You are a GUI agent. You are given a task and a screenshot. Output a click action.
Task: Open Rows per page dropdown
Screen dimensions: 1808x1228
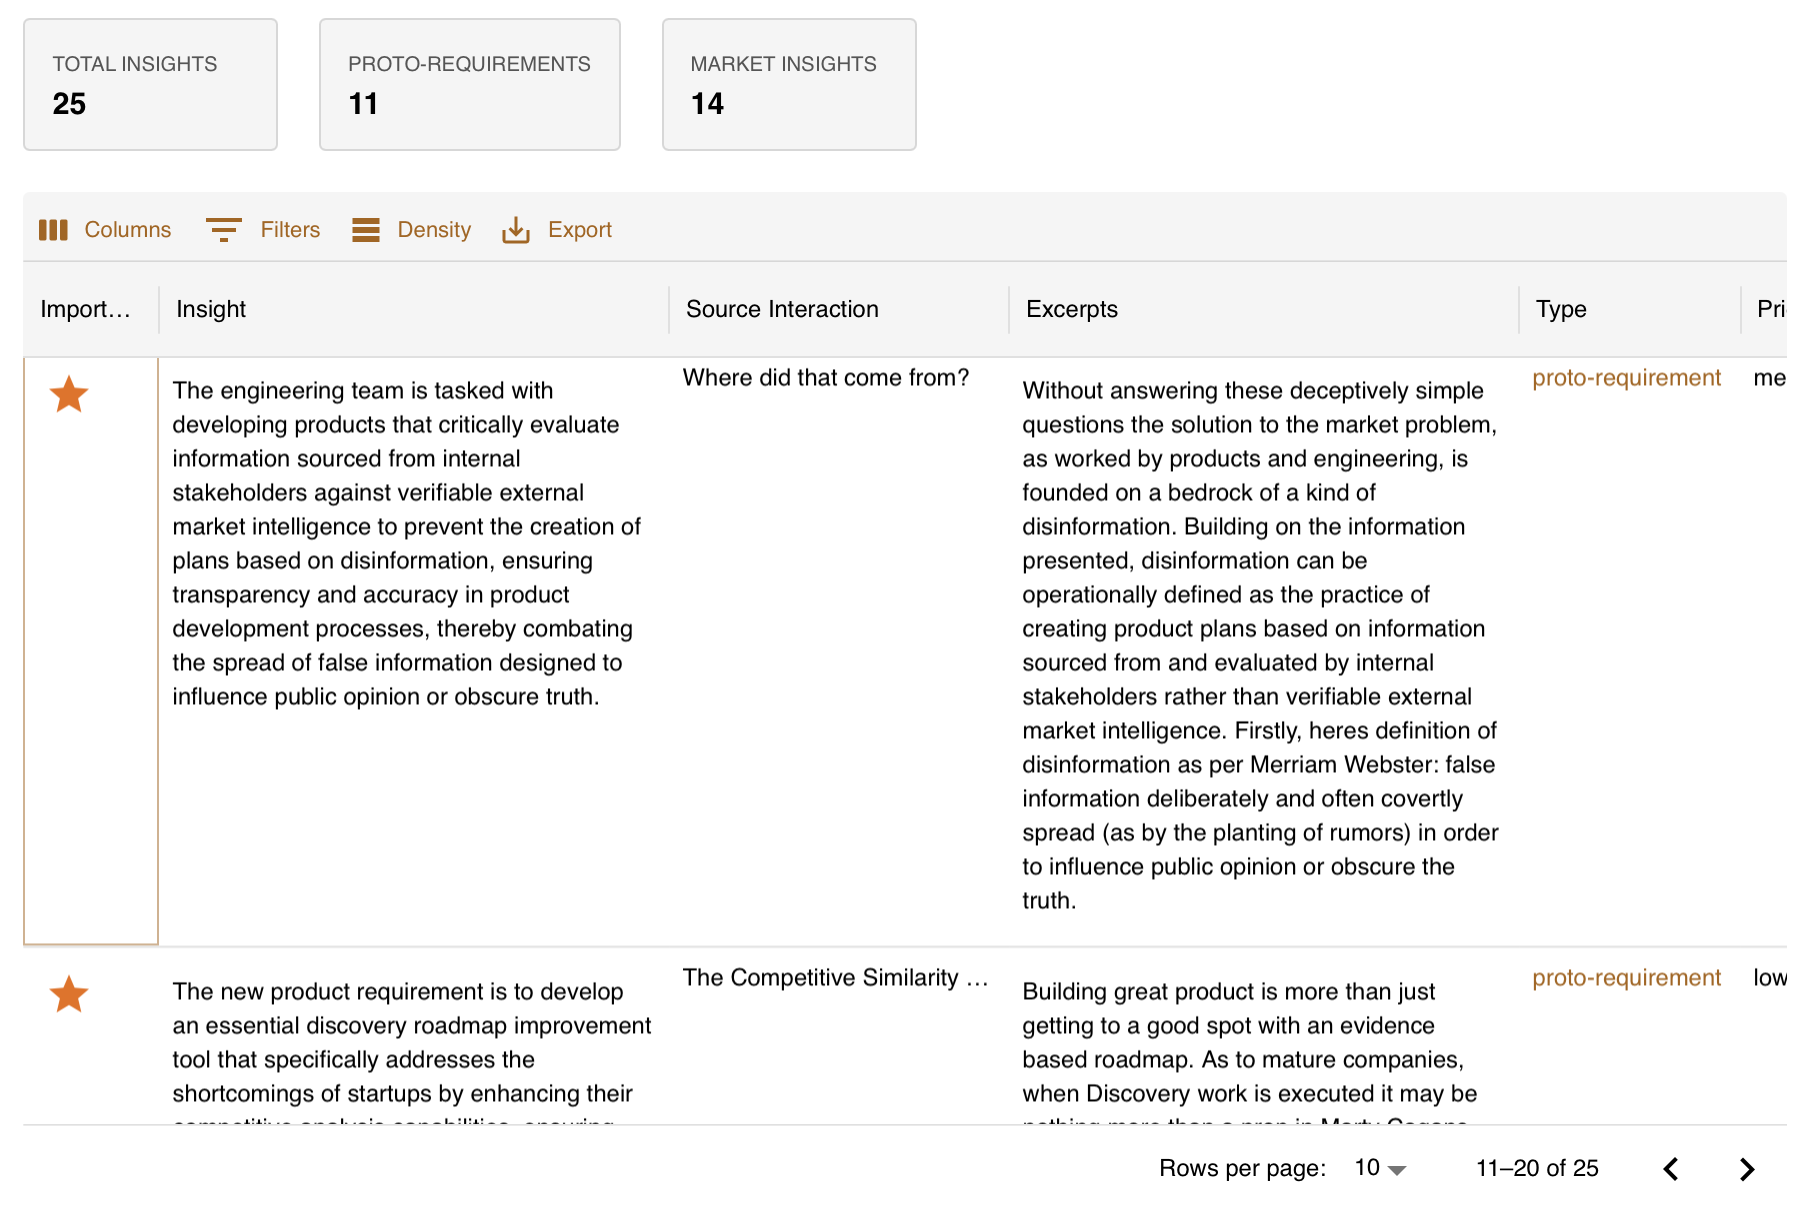[x=1380, y=1168]
